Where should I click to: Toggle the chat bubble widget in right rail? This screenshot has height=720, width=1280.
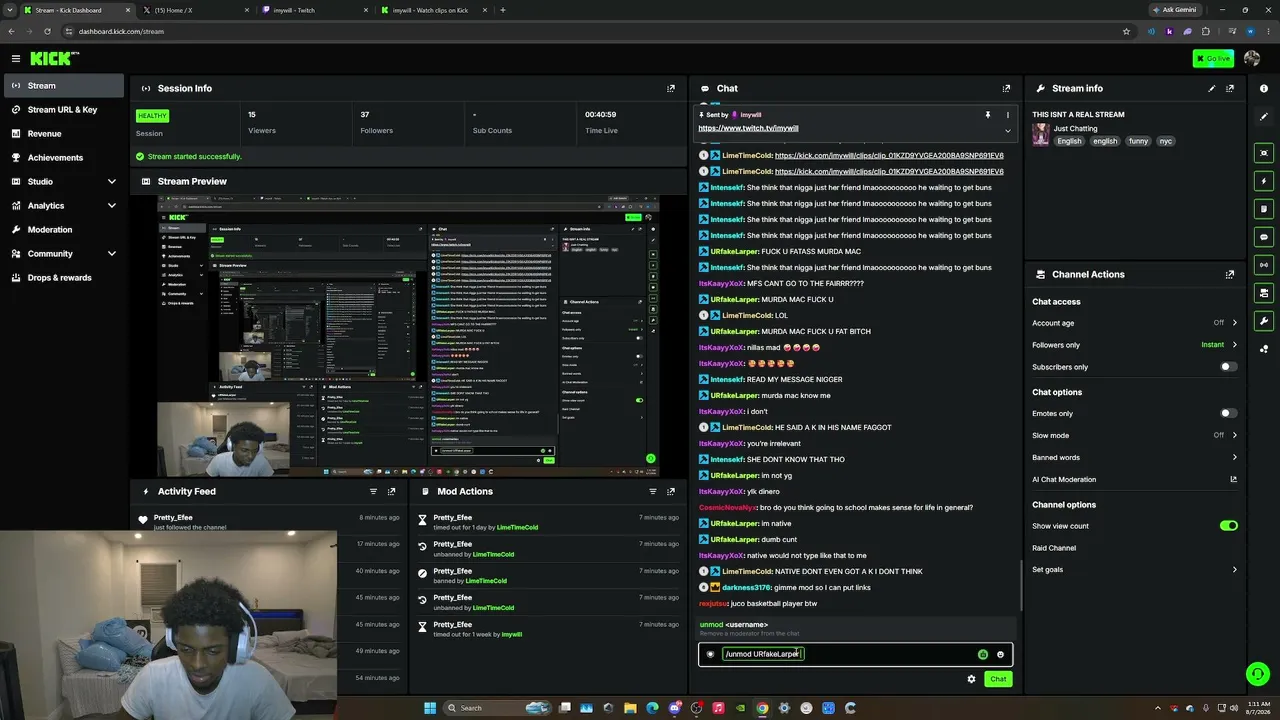pos(1264,237)
